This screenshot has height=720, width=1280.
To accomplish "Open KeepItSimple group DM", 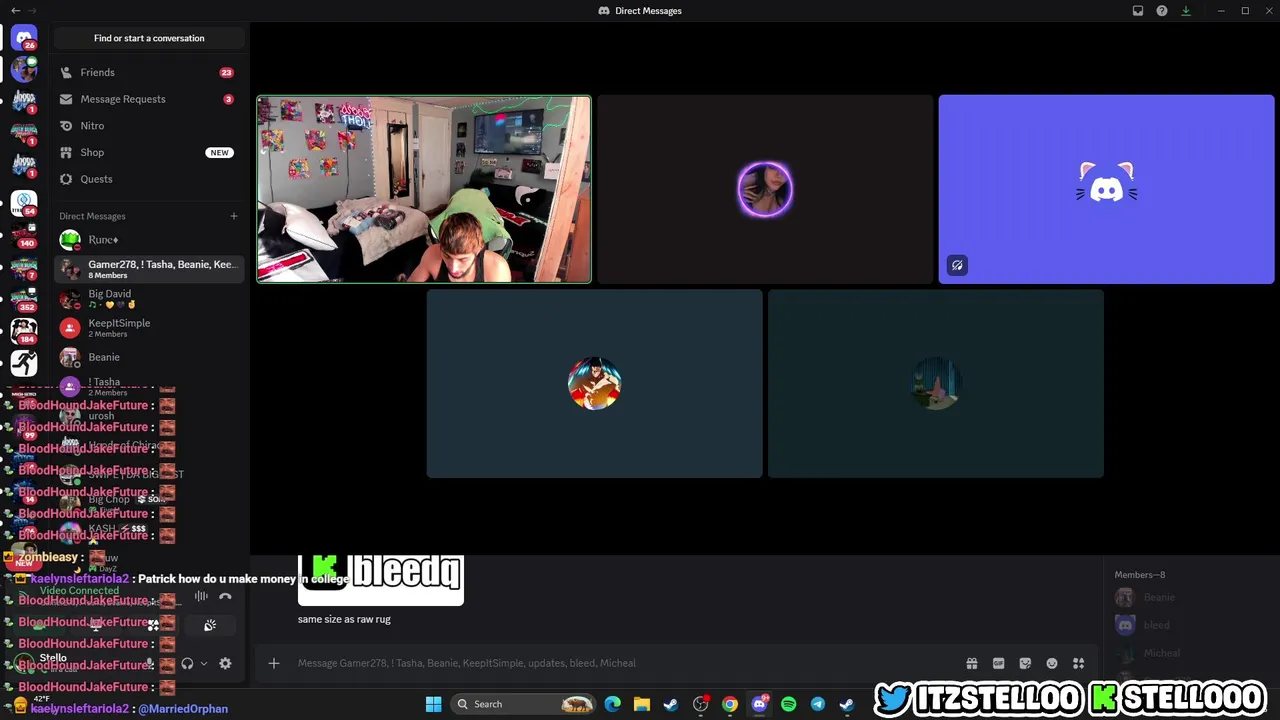I will coord(149,327).
